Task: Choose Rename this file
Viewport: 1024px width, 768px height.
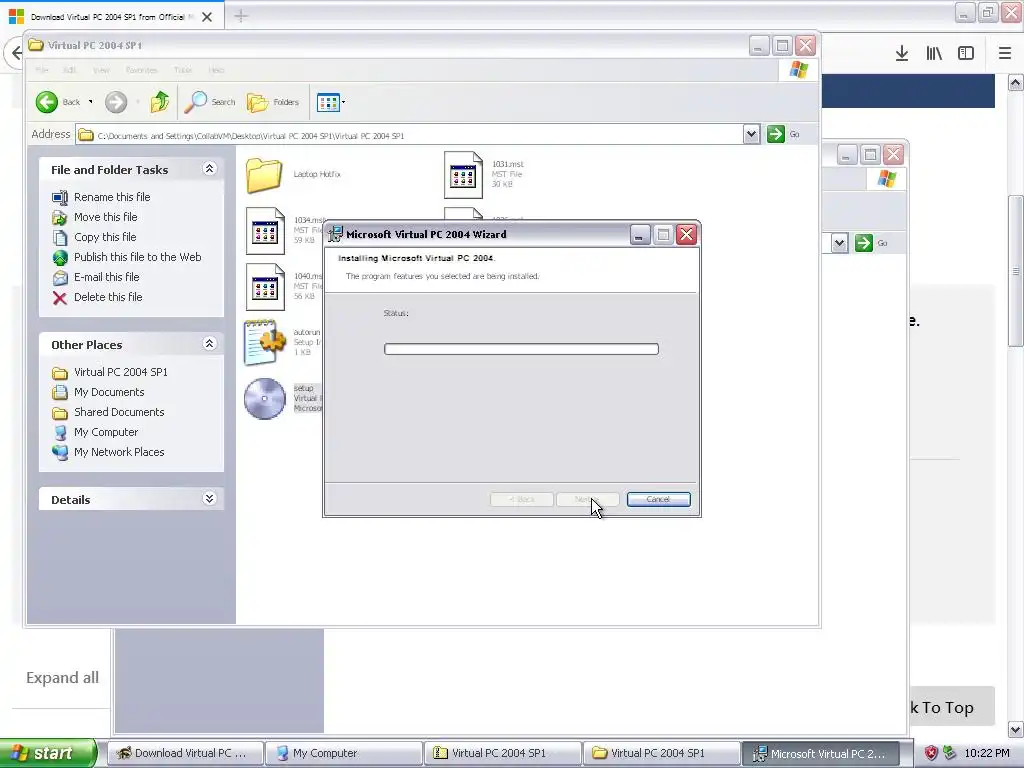Action: (x=112, y=197)
